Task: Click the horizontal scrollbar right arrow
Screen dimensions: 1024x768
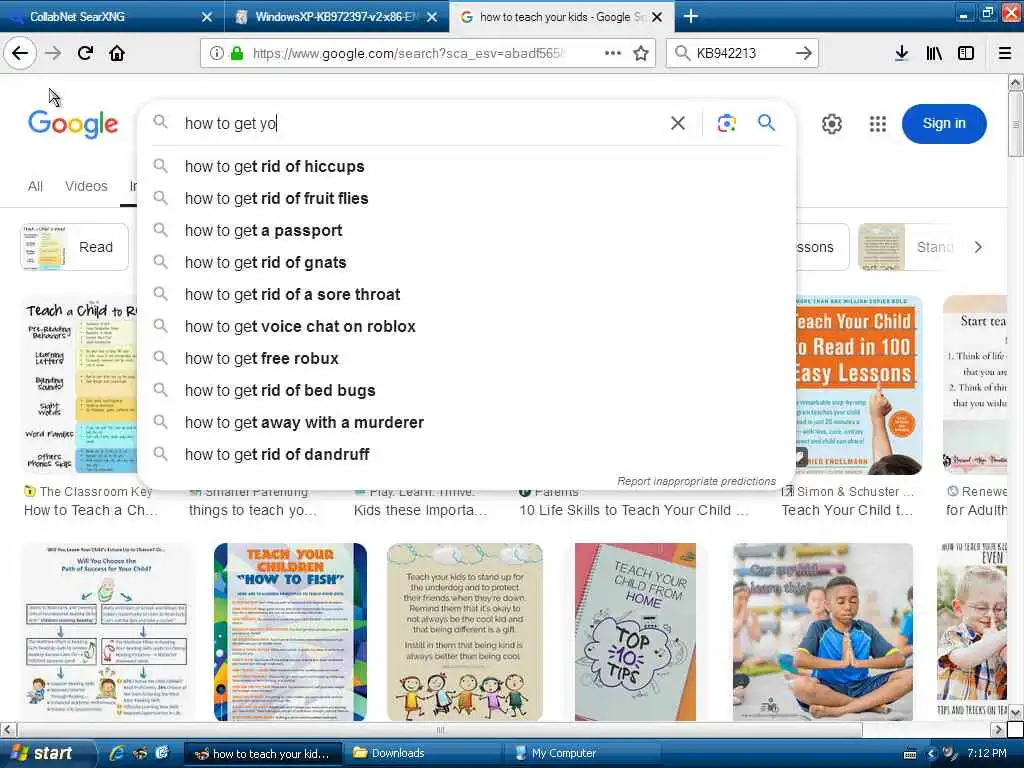Action: 997,729
